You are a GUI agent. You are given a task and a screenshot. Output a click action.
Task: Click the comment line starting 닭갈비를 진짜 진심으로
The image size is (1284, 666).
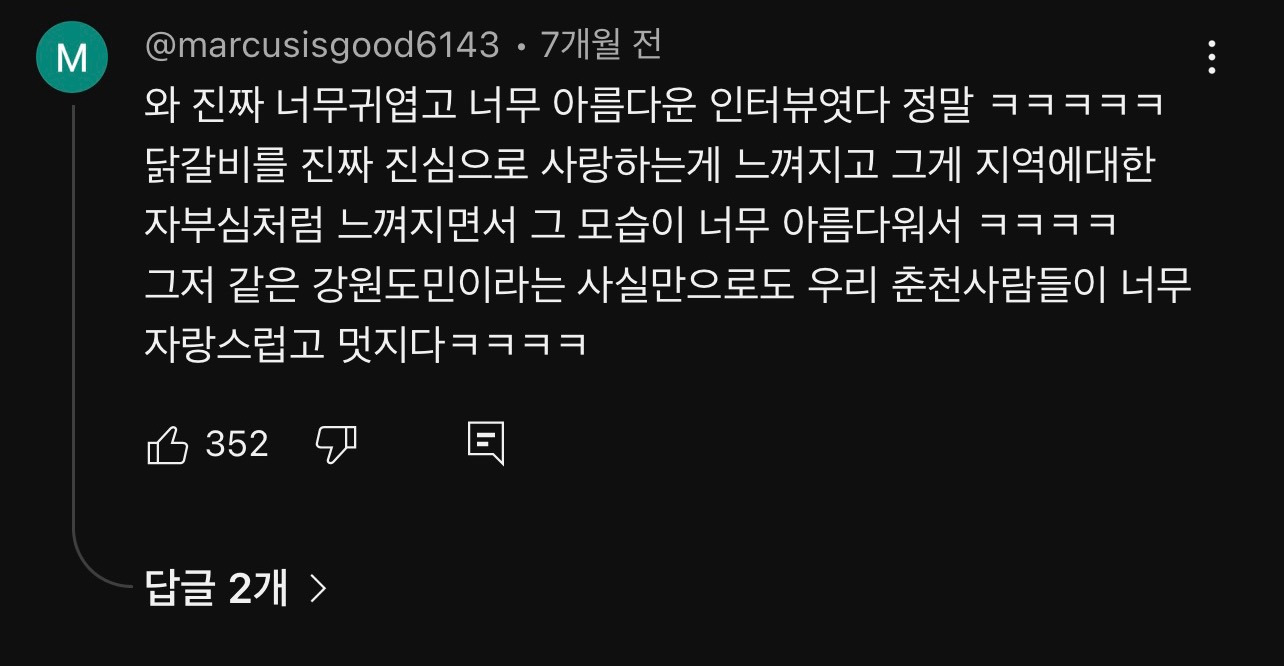pos(650,165)
